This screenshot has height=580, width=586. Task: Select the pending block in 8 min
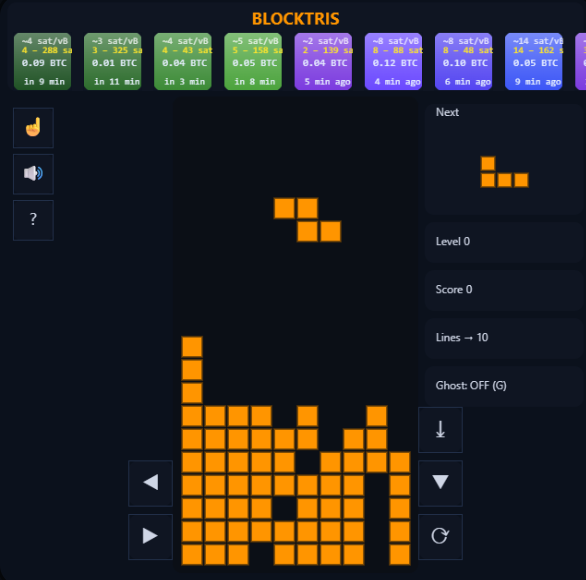[x=253, y=61]
